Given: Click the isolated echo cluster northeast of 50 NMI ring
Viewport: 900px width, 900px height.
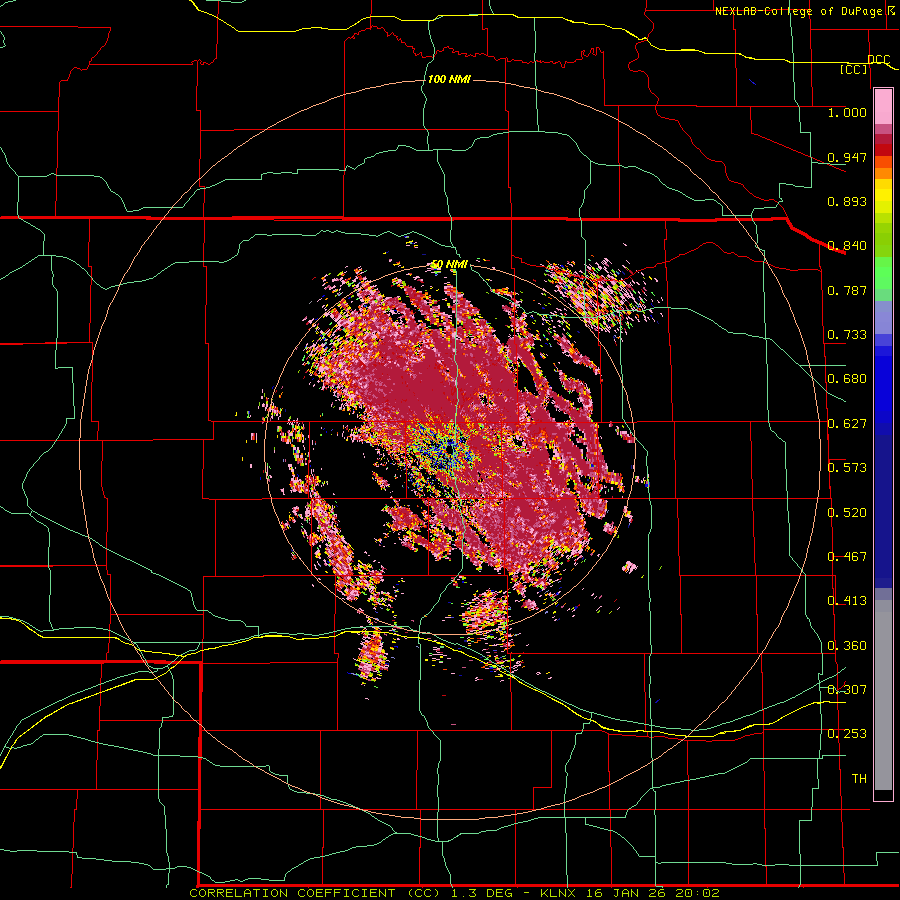Looking at the screenshot, I should point(603,297).
